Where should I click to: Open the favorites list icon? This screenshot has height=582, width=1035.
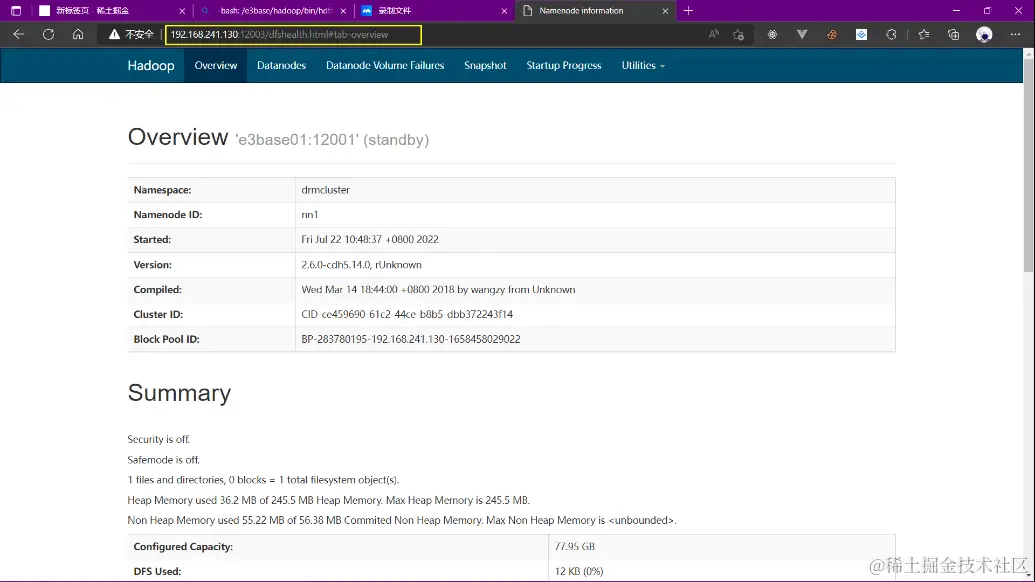click(923, 34)
